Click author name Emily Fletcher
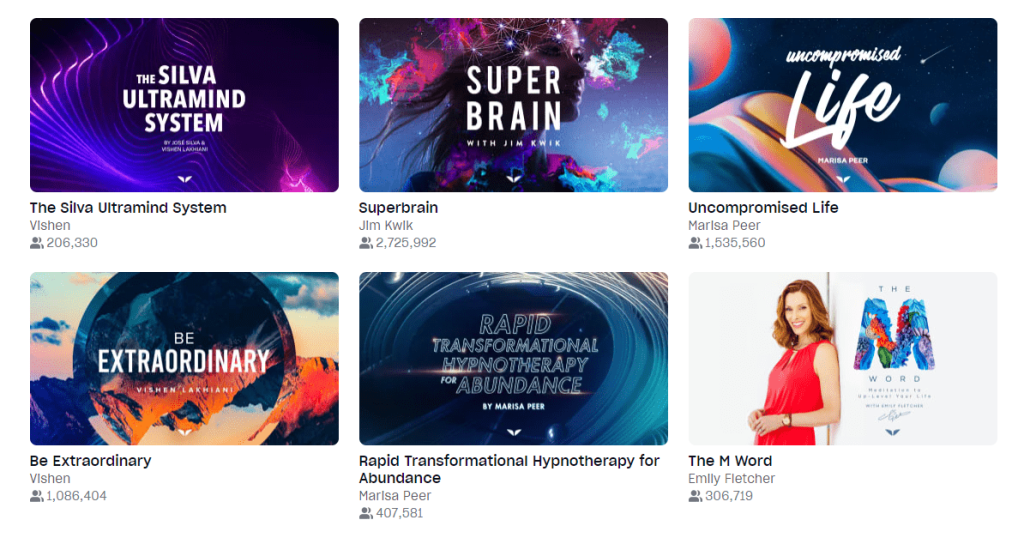 click(731, 479)
